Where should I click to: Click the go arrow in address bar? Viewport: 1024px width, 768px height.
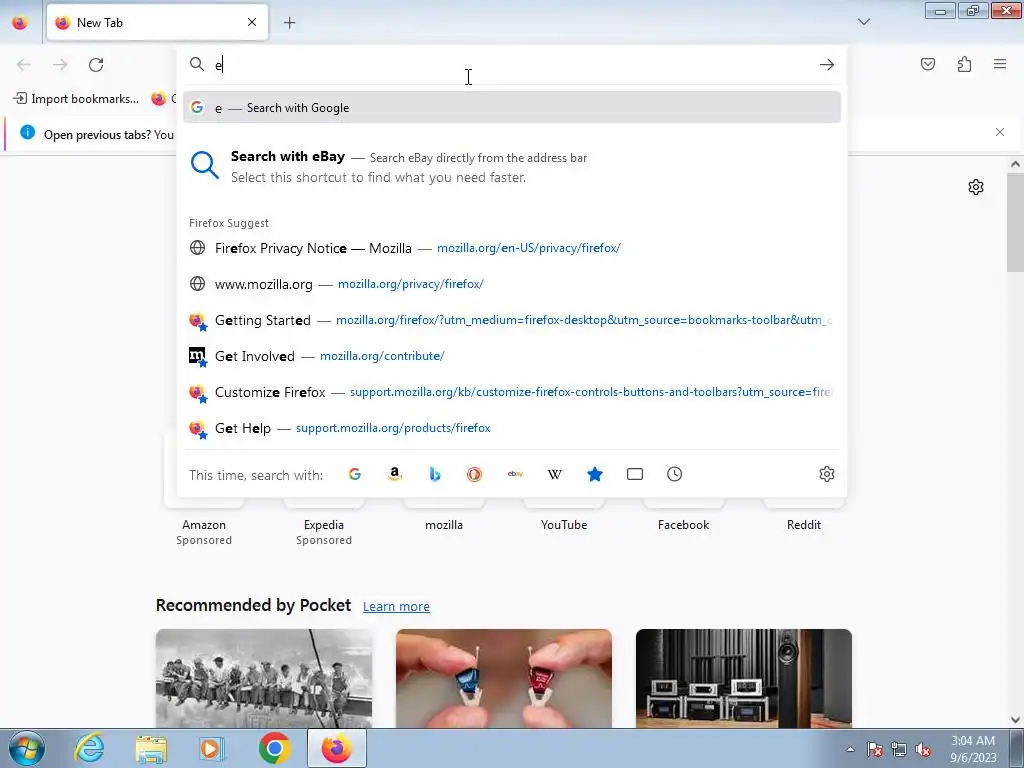(x=827, y=65)
